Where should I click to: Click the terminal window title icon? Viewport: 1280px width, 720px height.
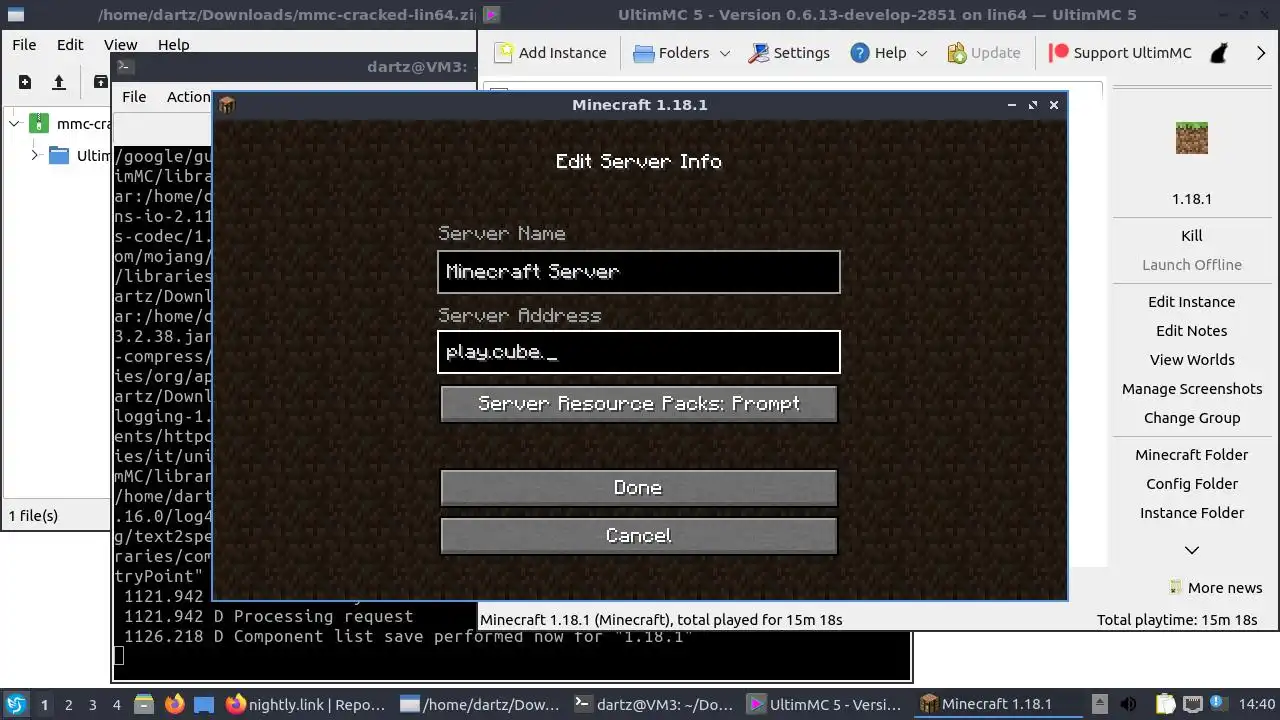pyautogui.click(x=125, y=67)
